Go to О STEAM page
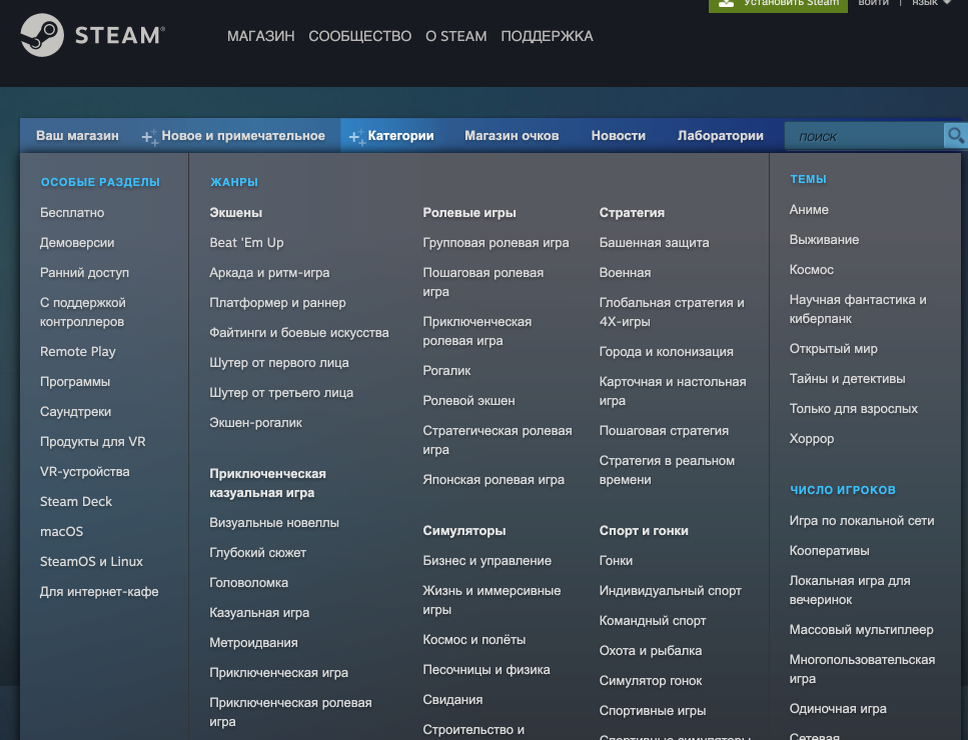This screenshot has width=968, height=740. (456, 36)
